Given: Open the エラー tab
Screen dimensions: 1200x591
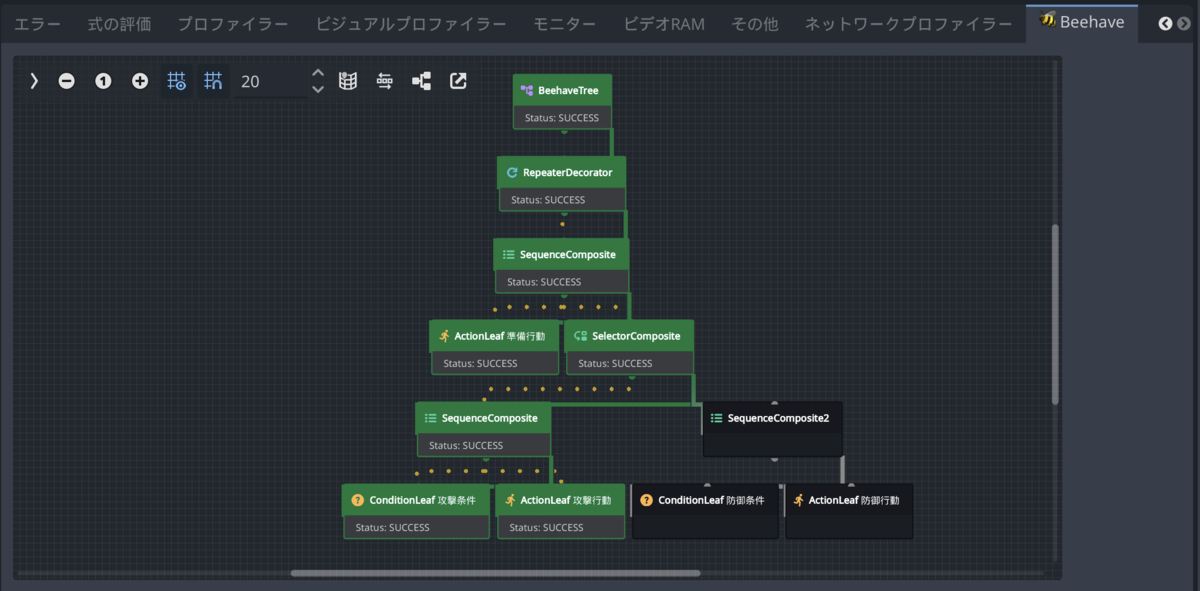Looking at the screenshot, I should [x=37, y=23].
